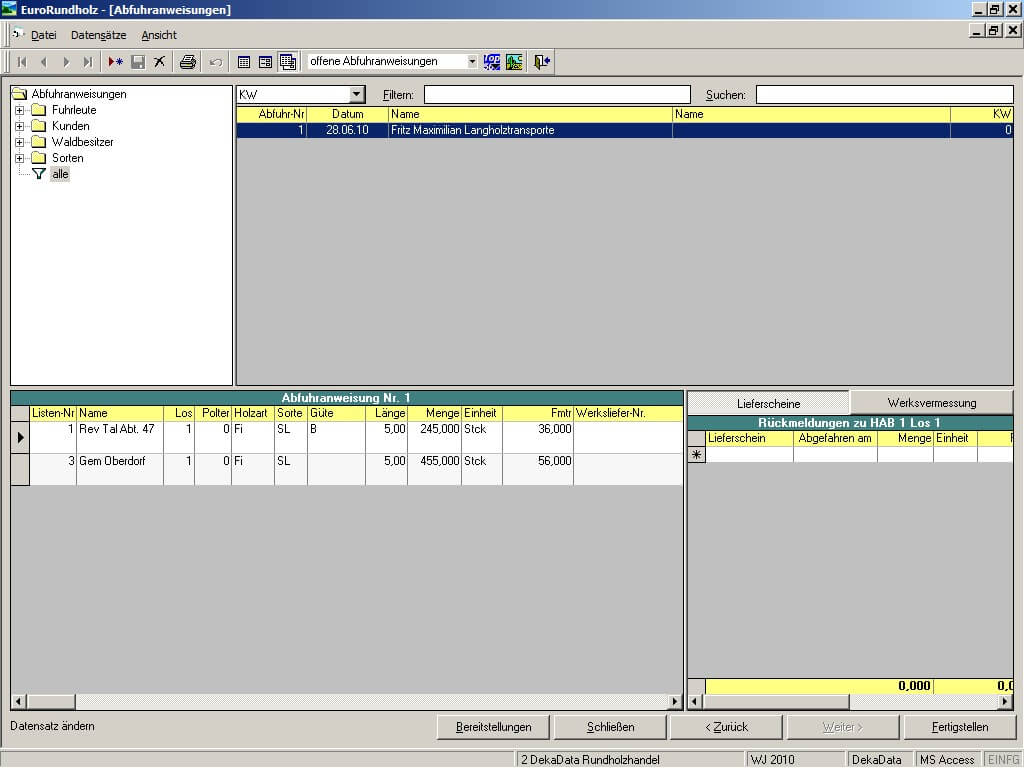The width and height of the screenshot is (1024, 768).
Task: Click the funnel filter icon next to alle
Action: 39,174
